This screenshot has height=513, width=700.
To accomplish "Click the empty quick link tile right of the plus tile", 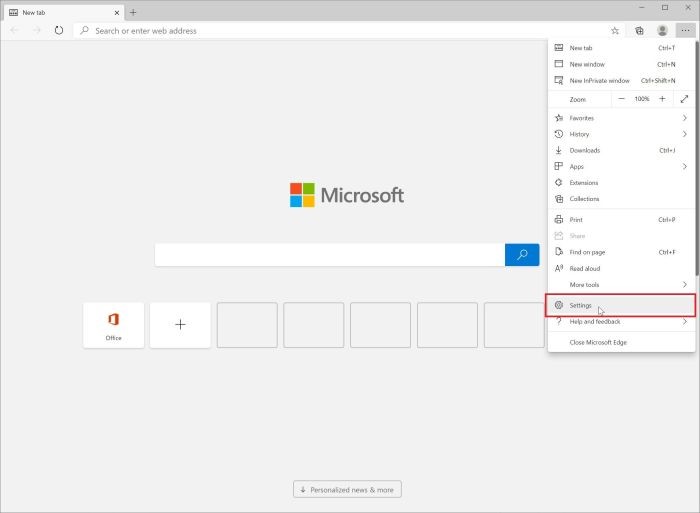I will [x=247, y=325].
